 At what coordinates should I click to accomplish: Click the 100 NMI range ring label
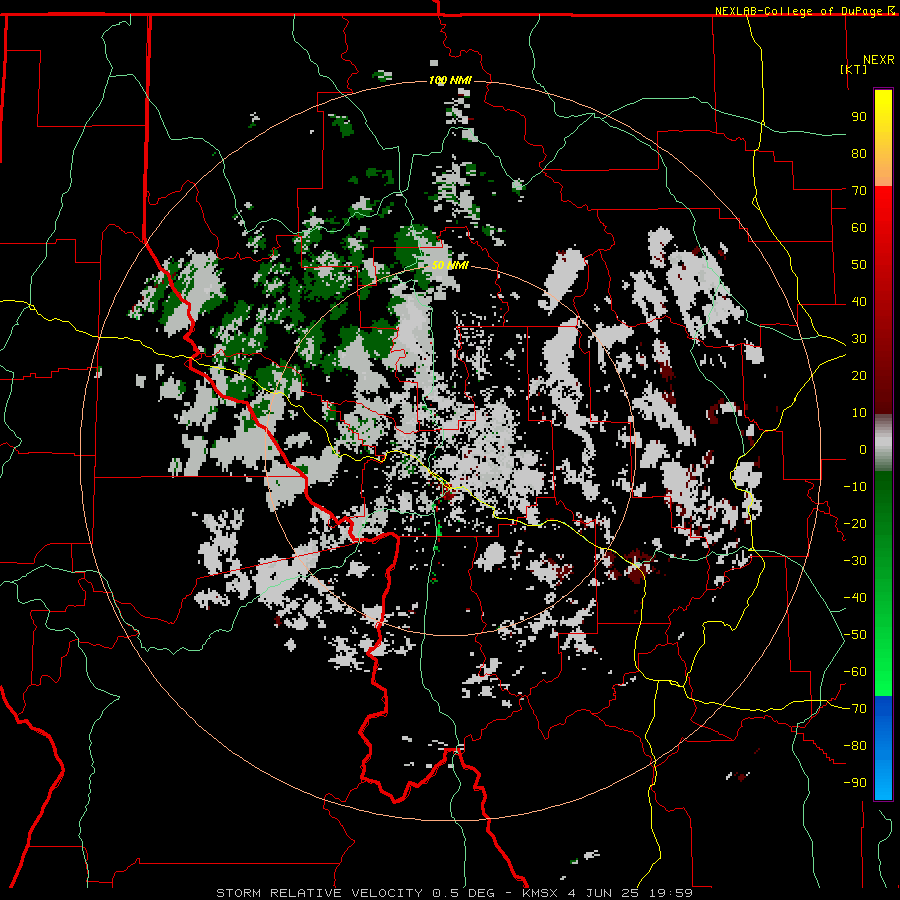[x=450, y=80]
